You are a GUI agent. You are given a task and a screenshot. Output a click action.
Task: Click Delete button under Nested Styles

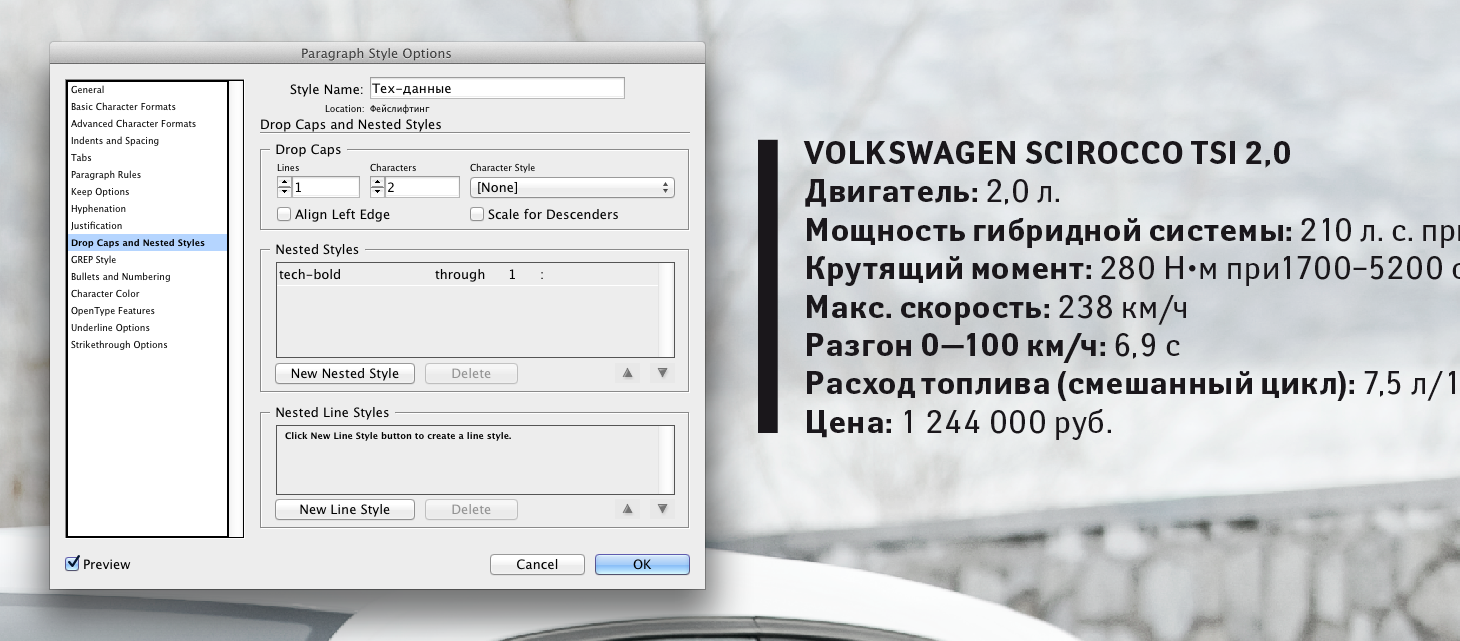471,373
